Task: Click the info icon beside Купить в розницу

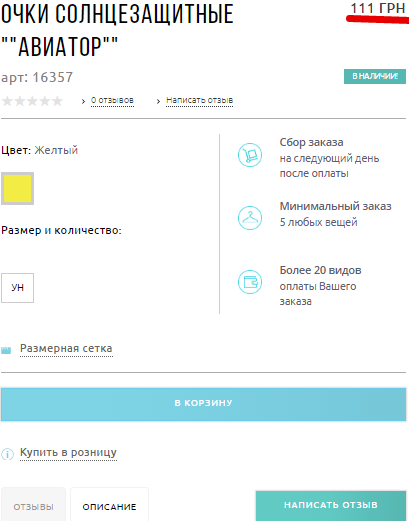Action: pos(7,454)
